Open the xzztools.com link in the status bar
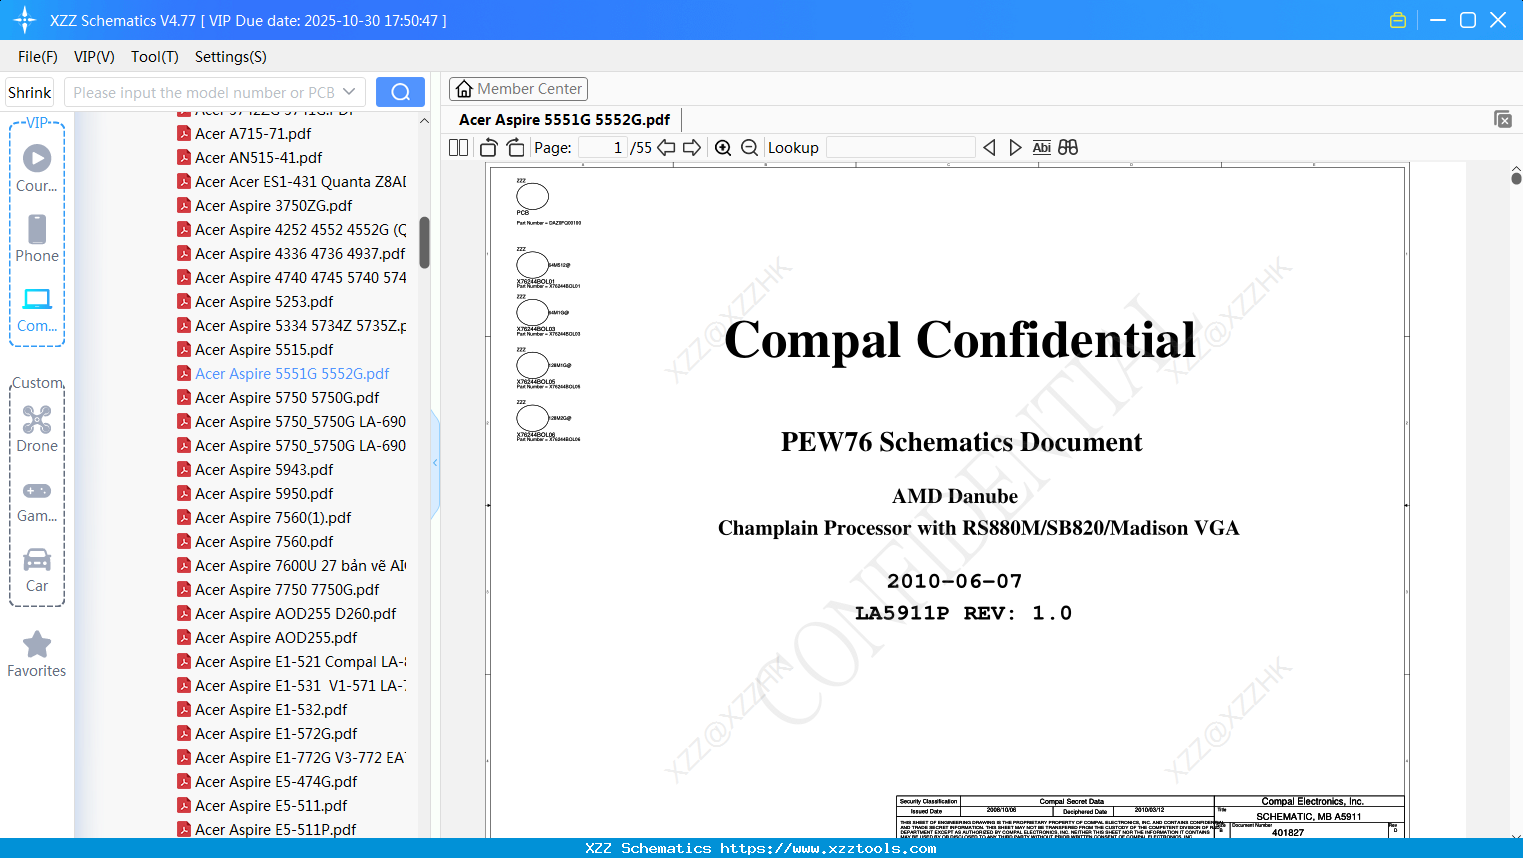Viewport: 1523px width, 858px height. [x=828, y=848]
